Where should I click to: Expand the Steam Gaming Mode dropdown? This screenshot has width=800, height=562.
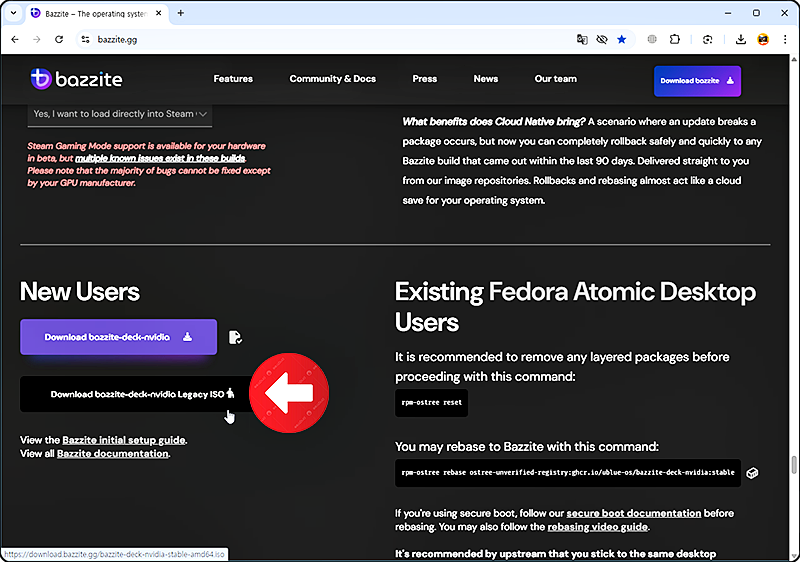coord(120,114)
